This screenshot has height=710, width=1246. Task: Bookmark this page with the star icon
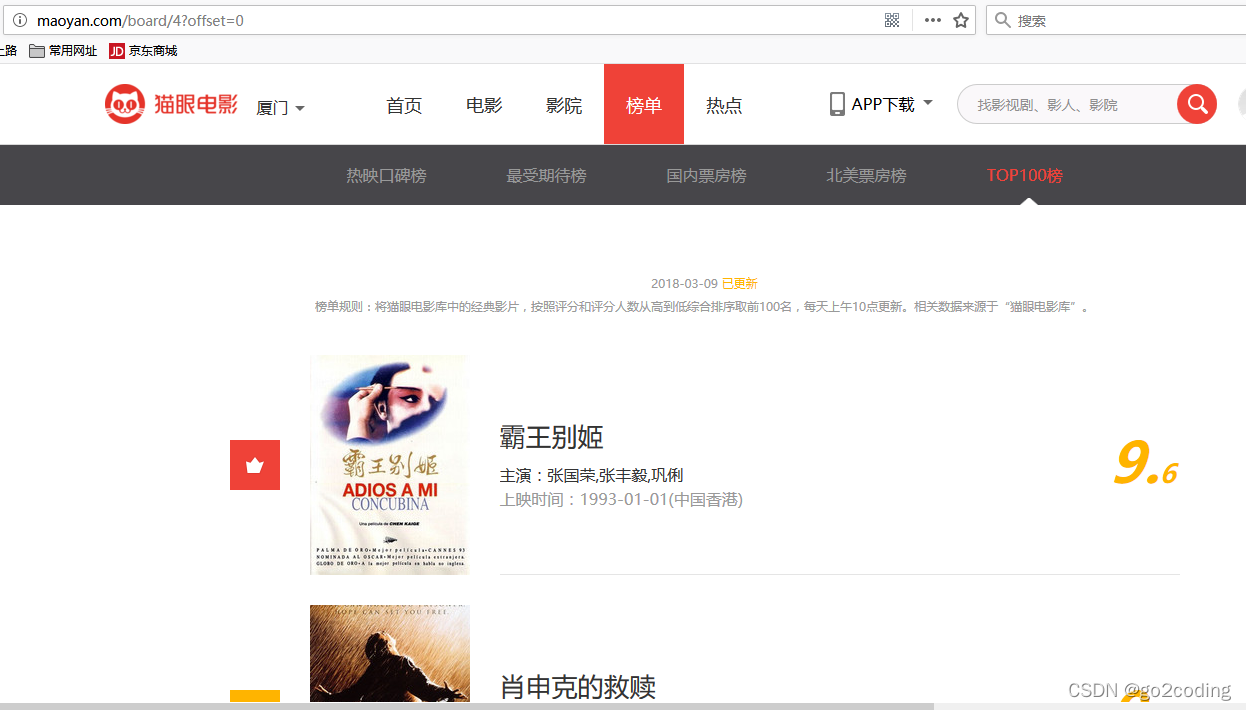[x=961, y=20]
